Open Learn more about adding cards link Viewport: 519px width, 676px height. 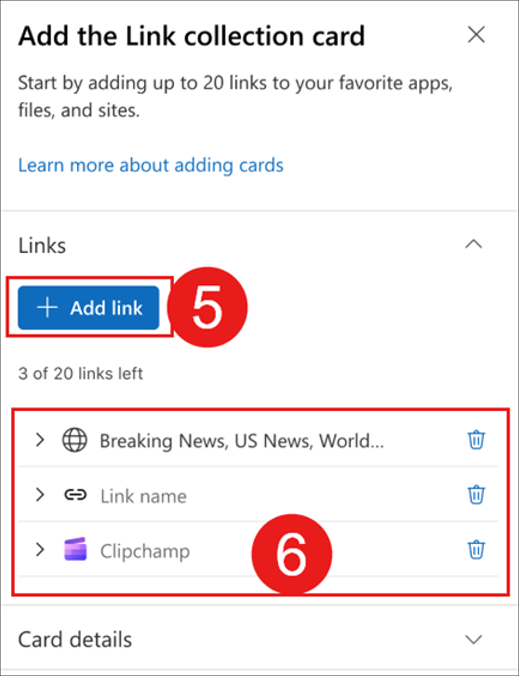(x=151, y=165)
